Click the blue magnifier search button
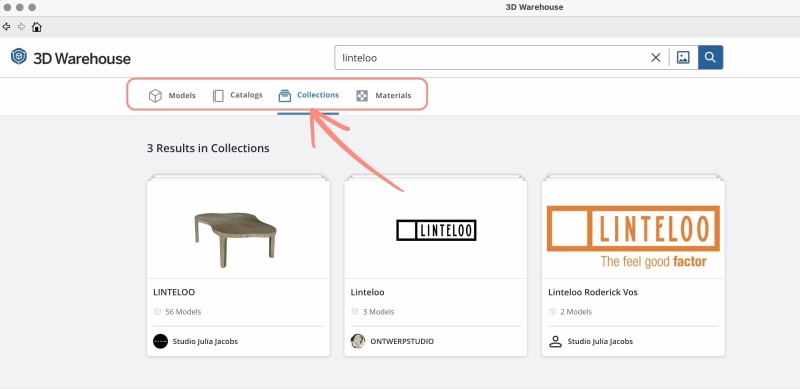Screen dimensions: 800x389 click(x=710, y=58)
